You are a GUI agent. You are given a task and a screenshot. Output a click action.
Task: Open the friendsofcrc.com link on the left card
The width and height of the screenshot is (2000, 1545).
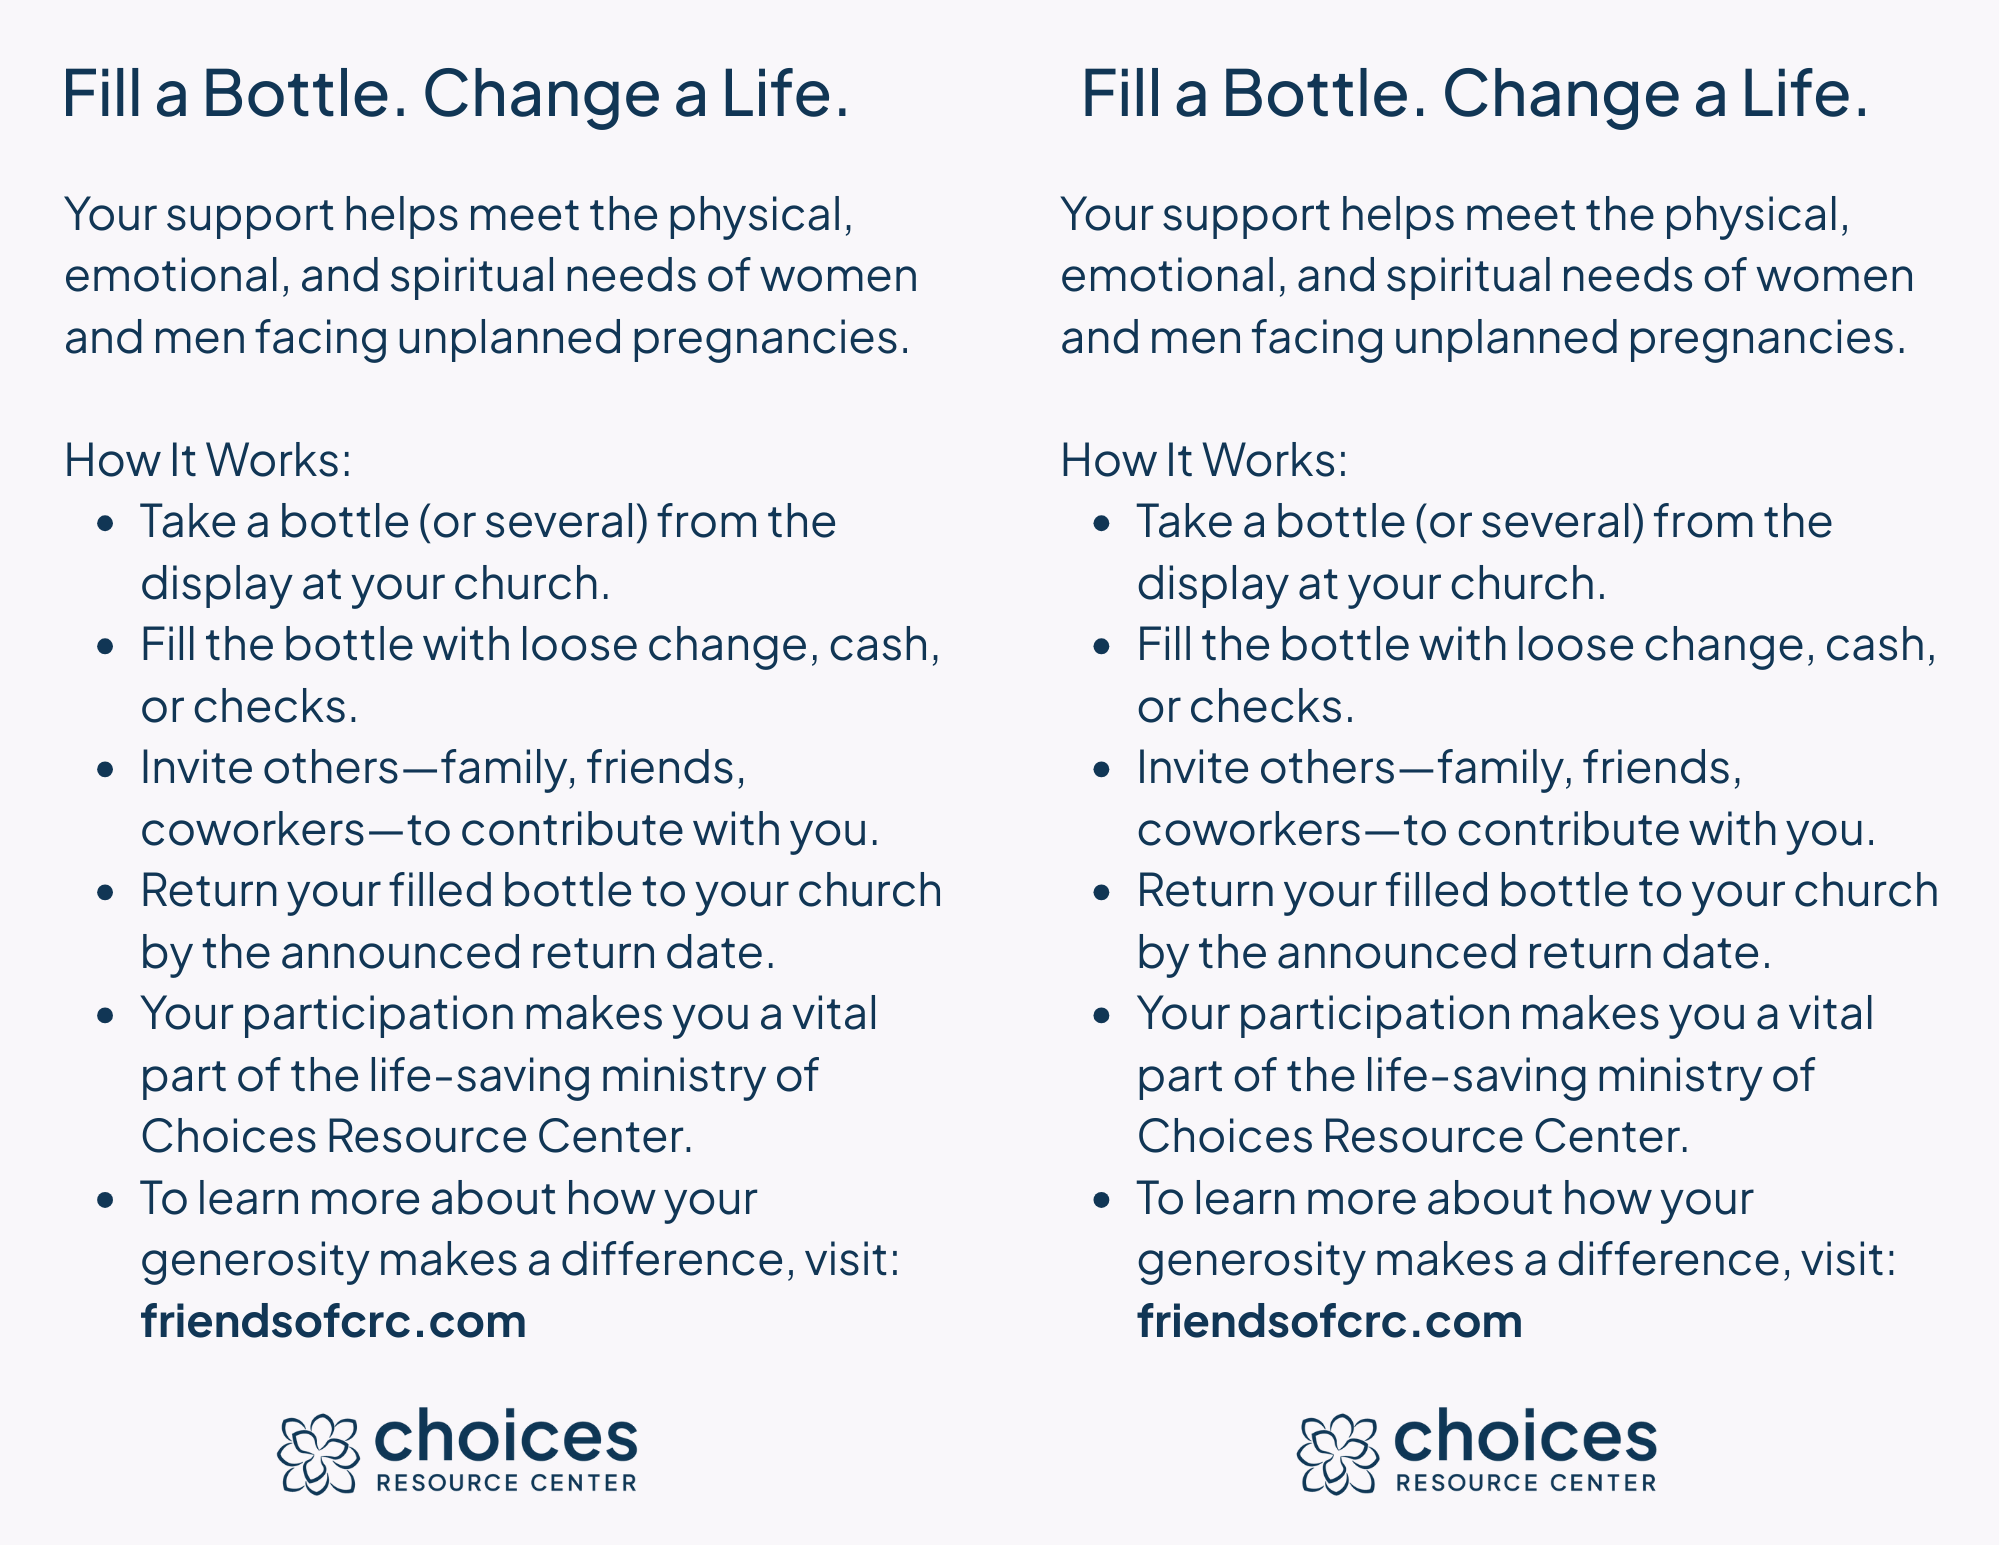333,1321
